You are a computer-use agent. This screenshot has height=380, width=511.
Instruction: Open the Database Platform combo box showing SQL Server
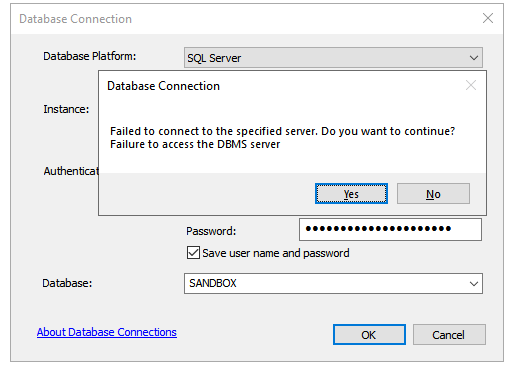coord(333,58)
